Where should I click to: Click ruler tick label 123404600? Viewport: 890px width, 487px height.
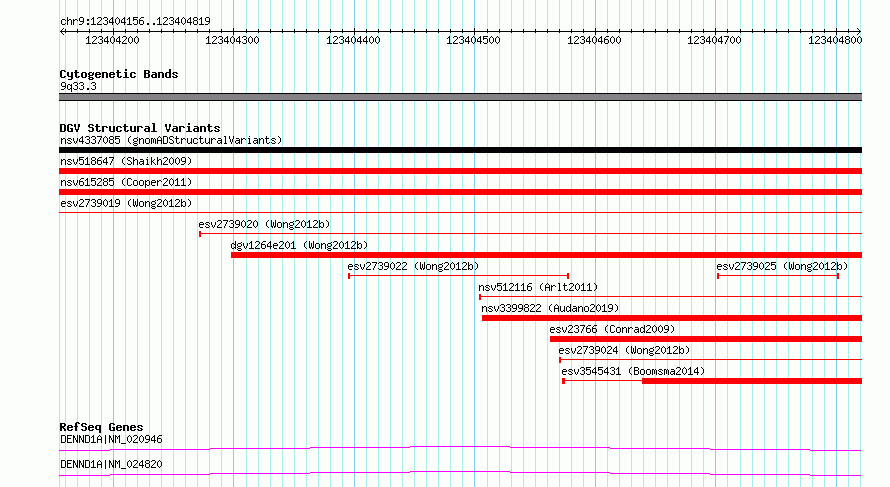(x=594, y=40)
